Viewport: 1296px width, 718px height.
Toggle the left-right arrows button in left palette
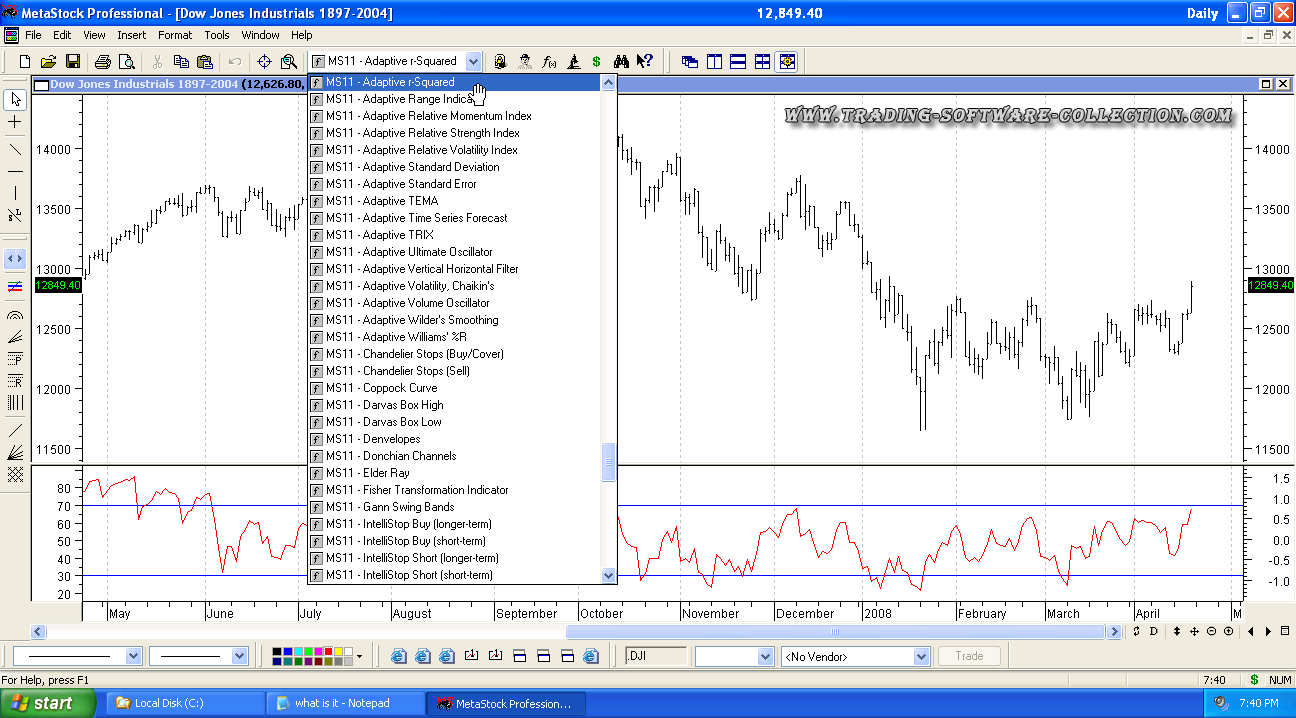pos(15,258)
